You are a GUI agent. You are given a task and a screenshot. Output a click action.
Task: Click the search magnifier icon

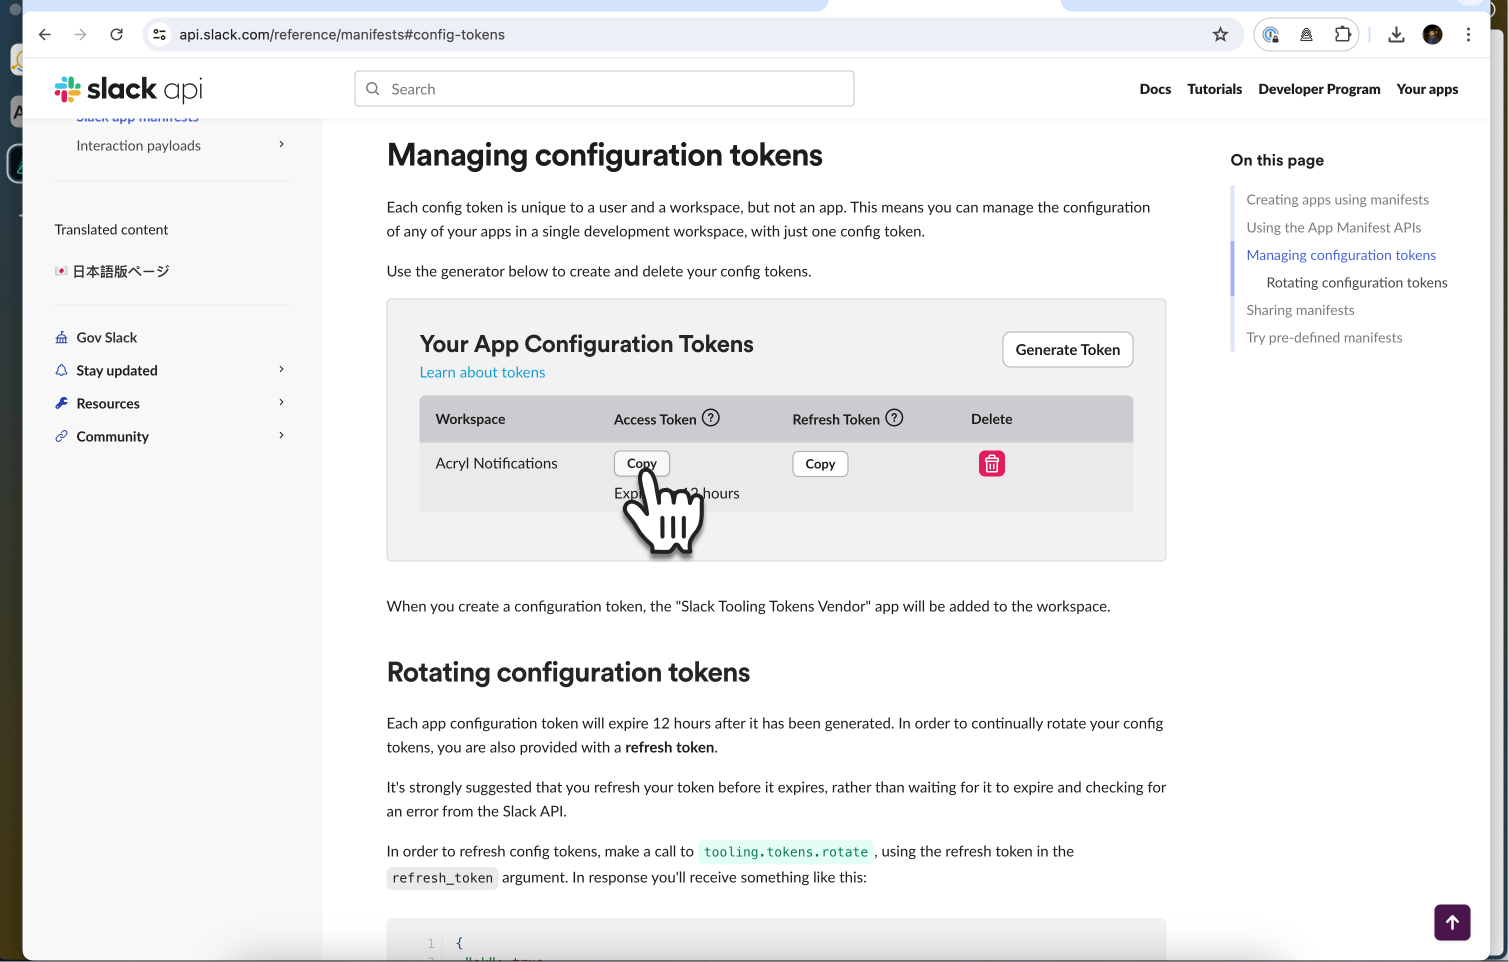tap(373, 89)
